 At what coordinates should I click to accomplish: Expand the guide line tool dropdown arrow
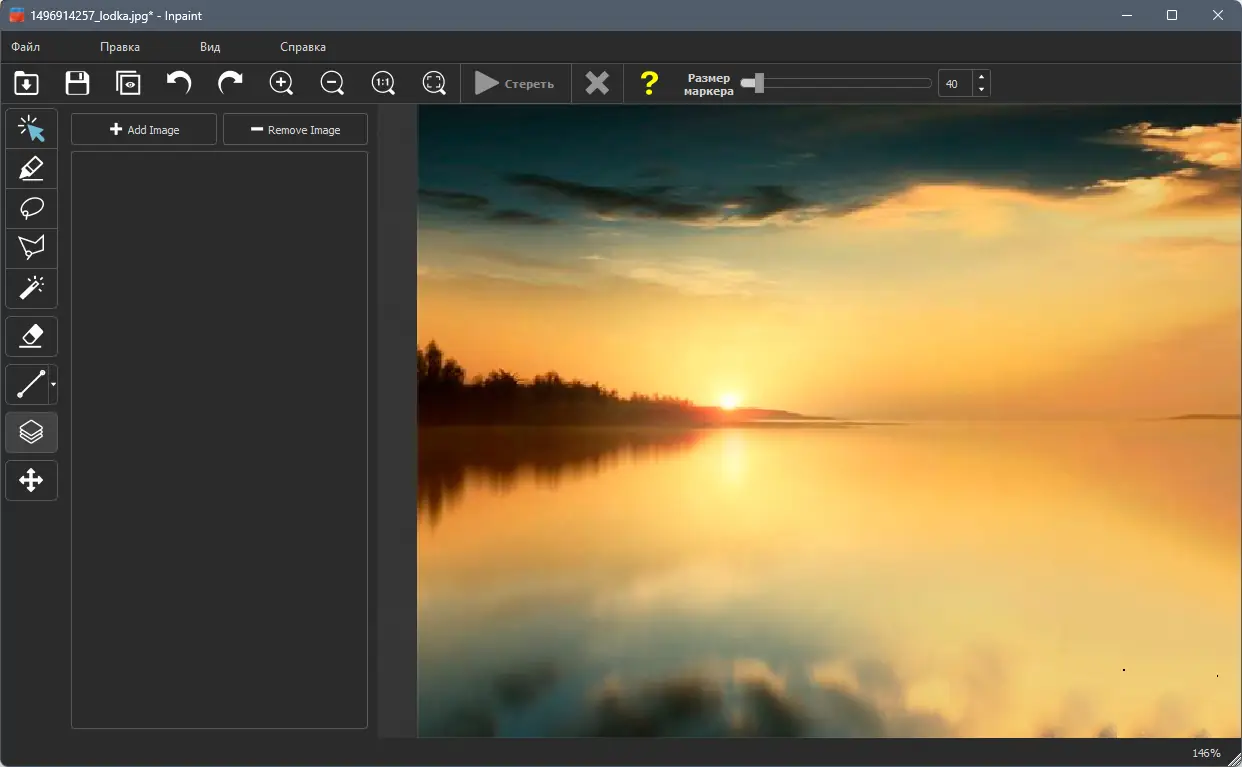(x=53, y=384)
